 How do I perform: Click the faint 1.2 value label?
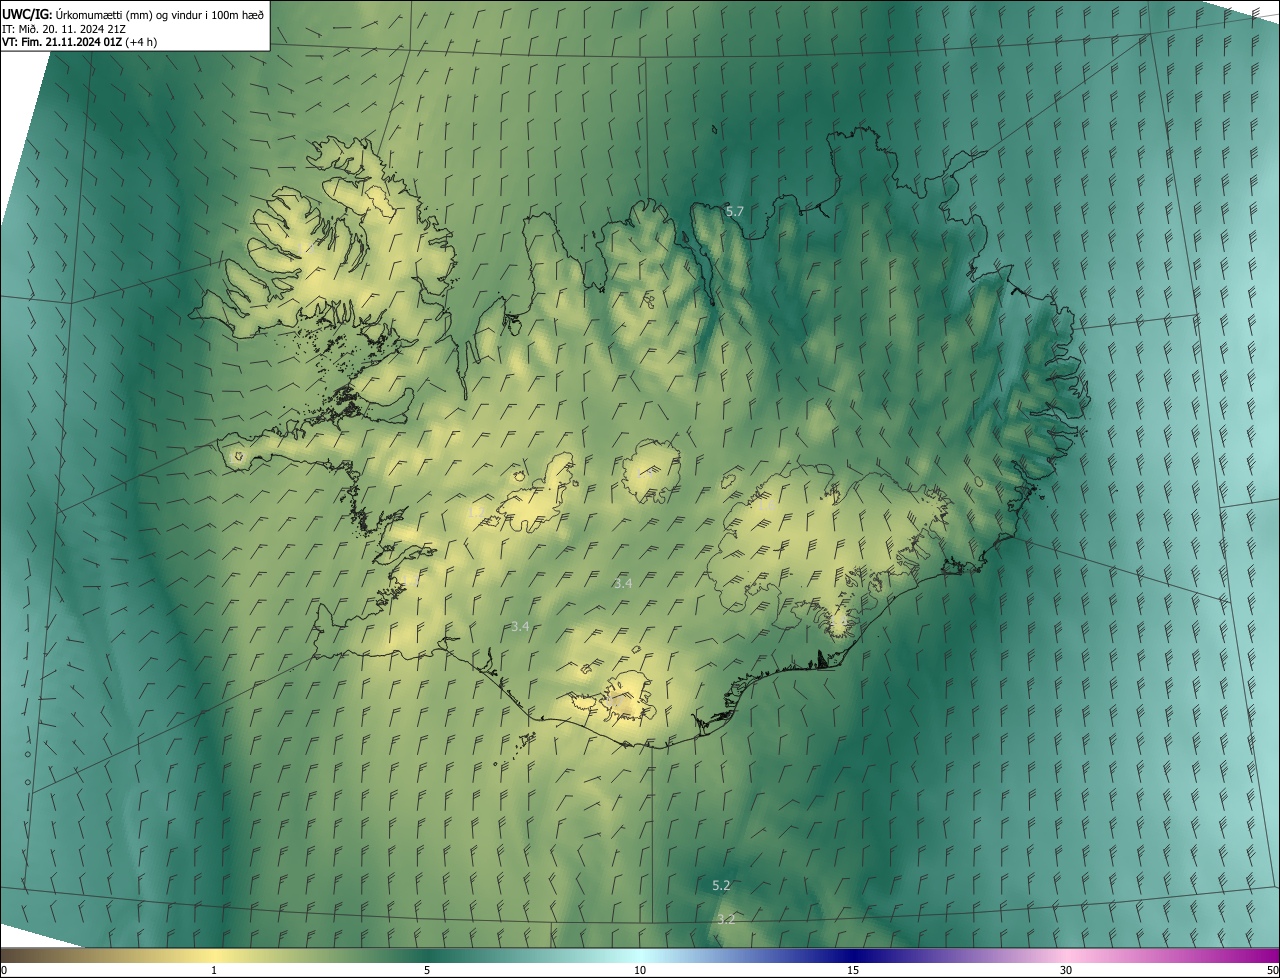tap(476, 513)
